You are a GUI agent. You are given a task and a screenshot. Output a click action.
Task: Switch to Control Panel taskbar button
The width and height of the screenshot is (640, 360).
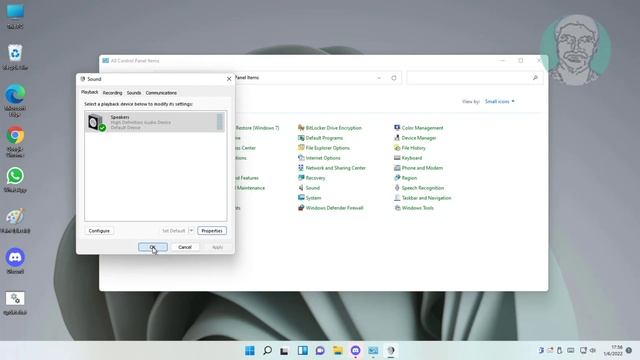(x=373, y=350)
